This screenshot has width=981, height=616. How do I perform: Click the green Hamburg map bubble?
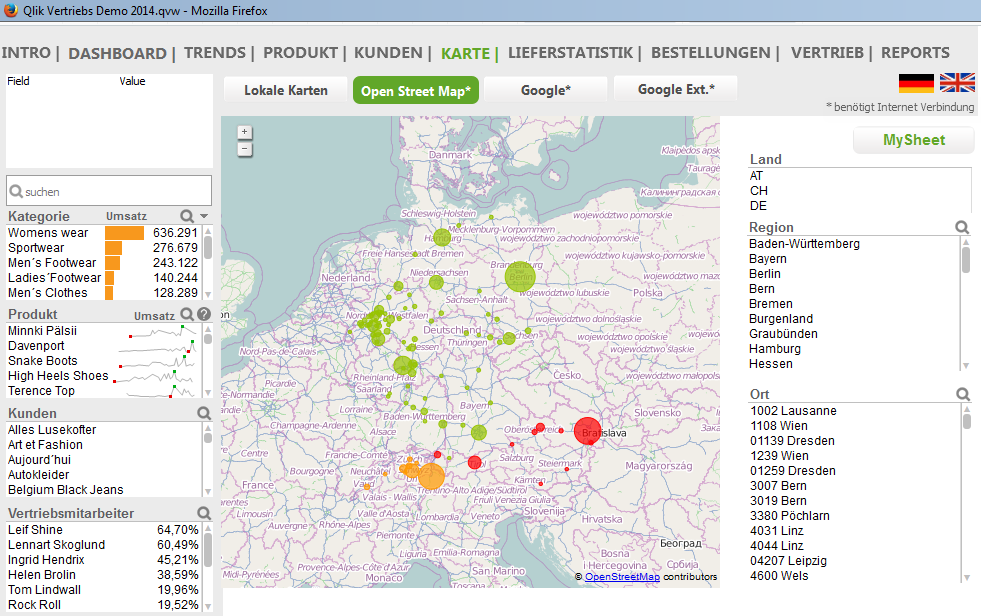tap(442, 238)
